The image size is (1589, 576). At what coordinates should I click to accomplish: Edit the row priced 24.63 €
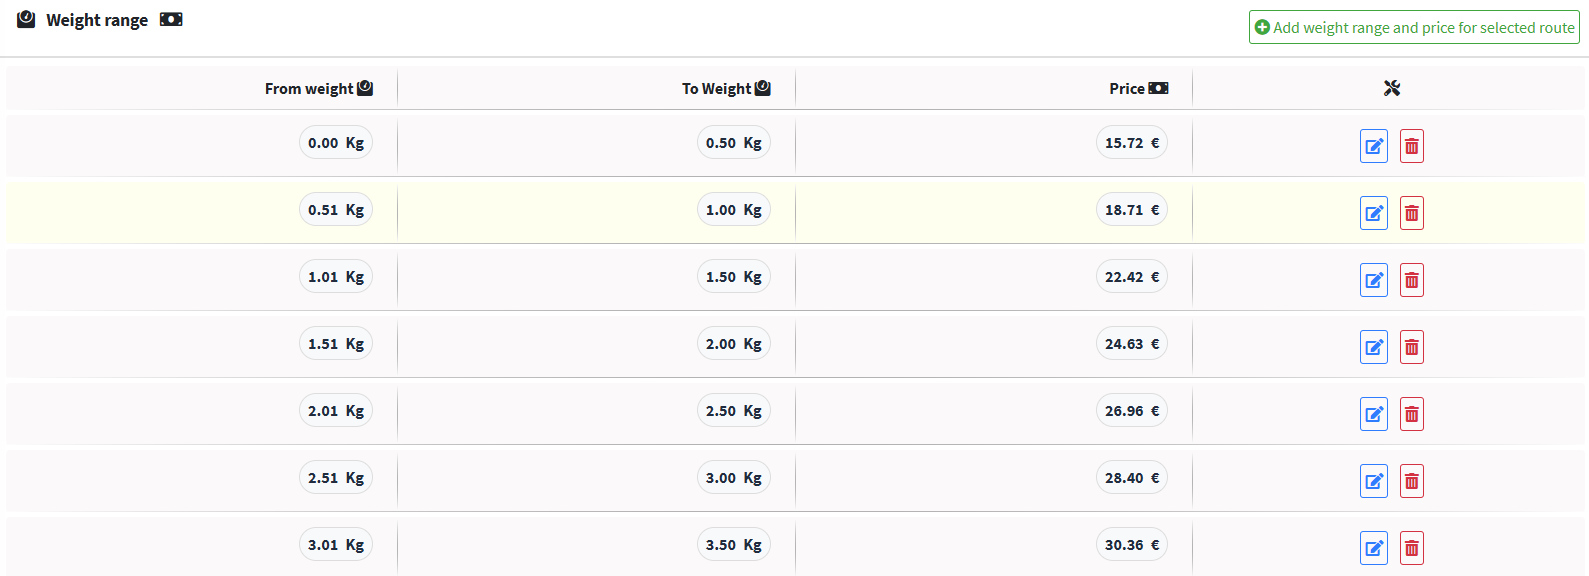point(1374,347)
